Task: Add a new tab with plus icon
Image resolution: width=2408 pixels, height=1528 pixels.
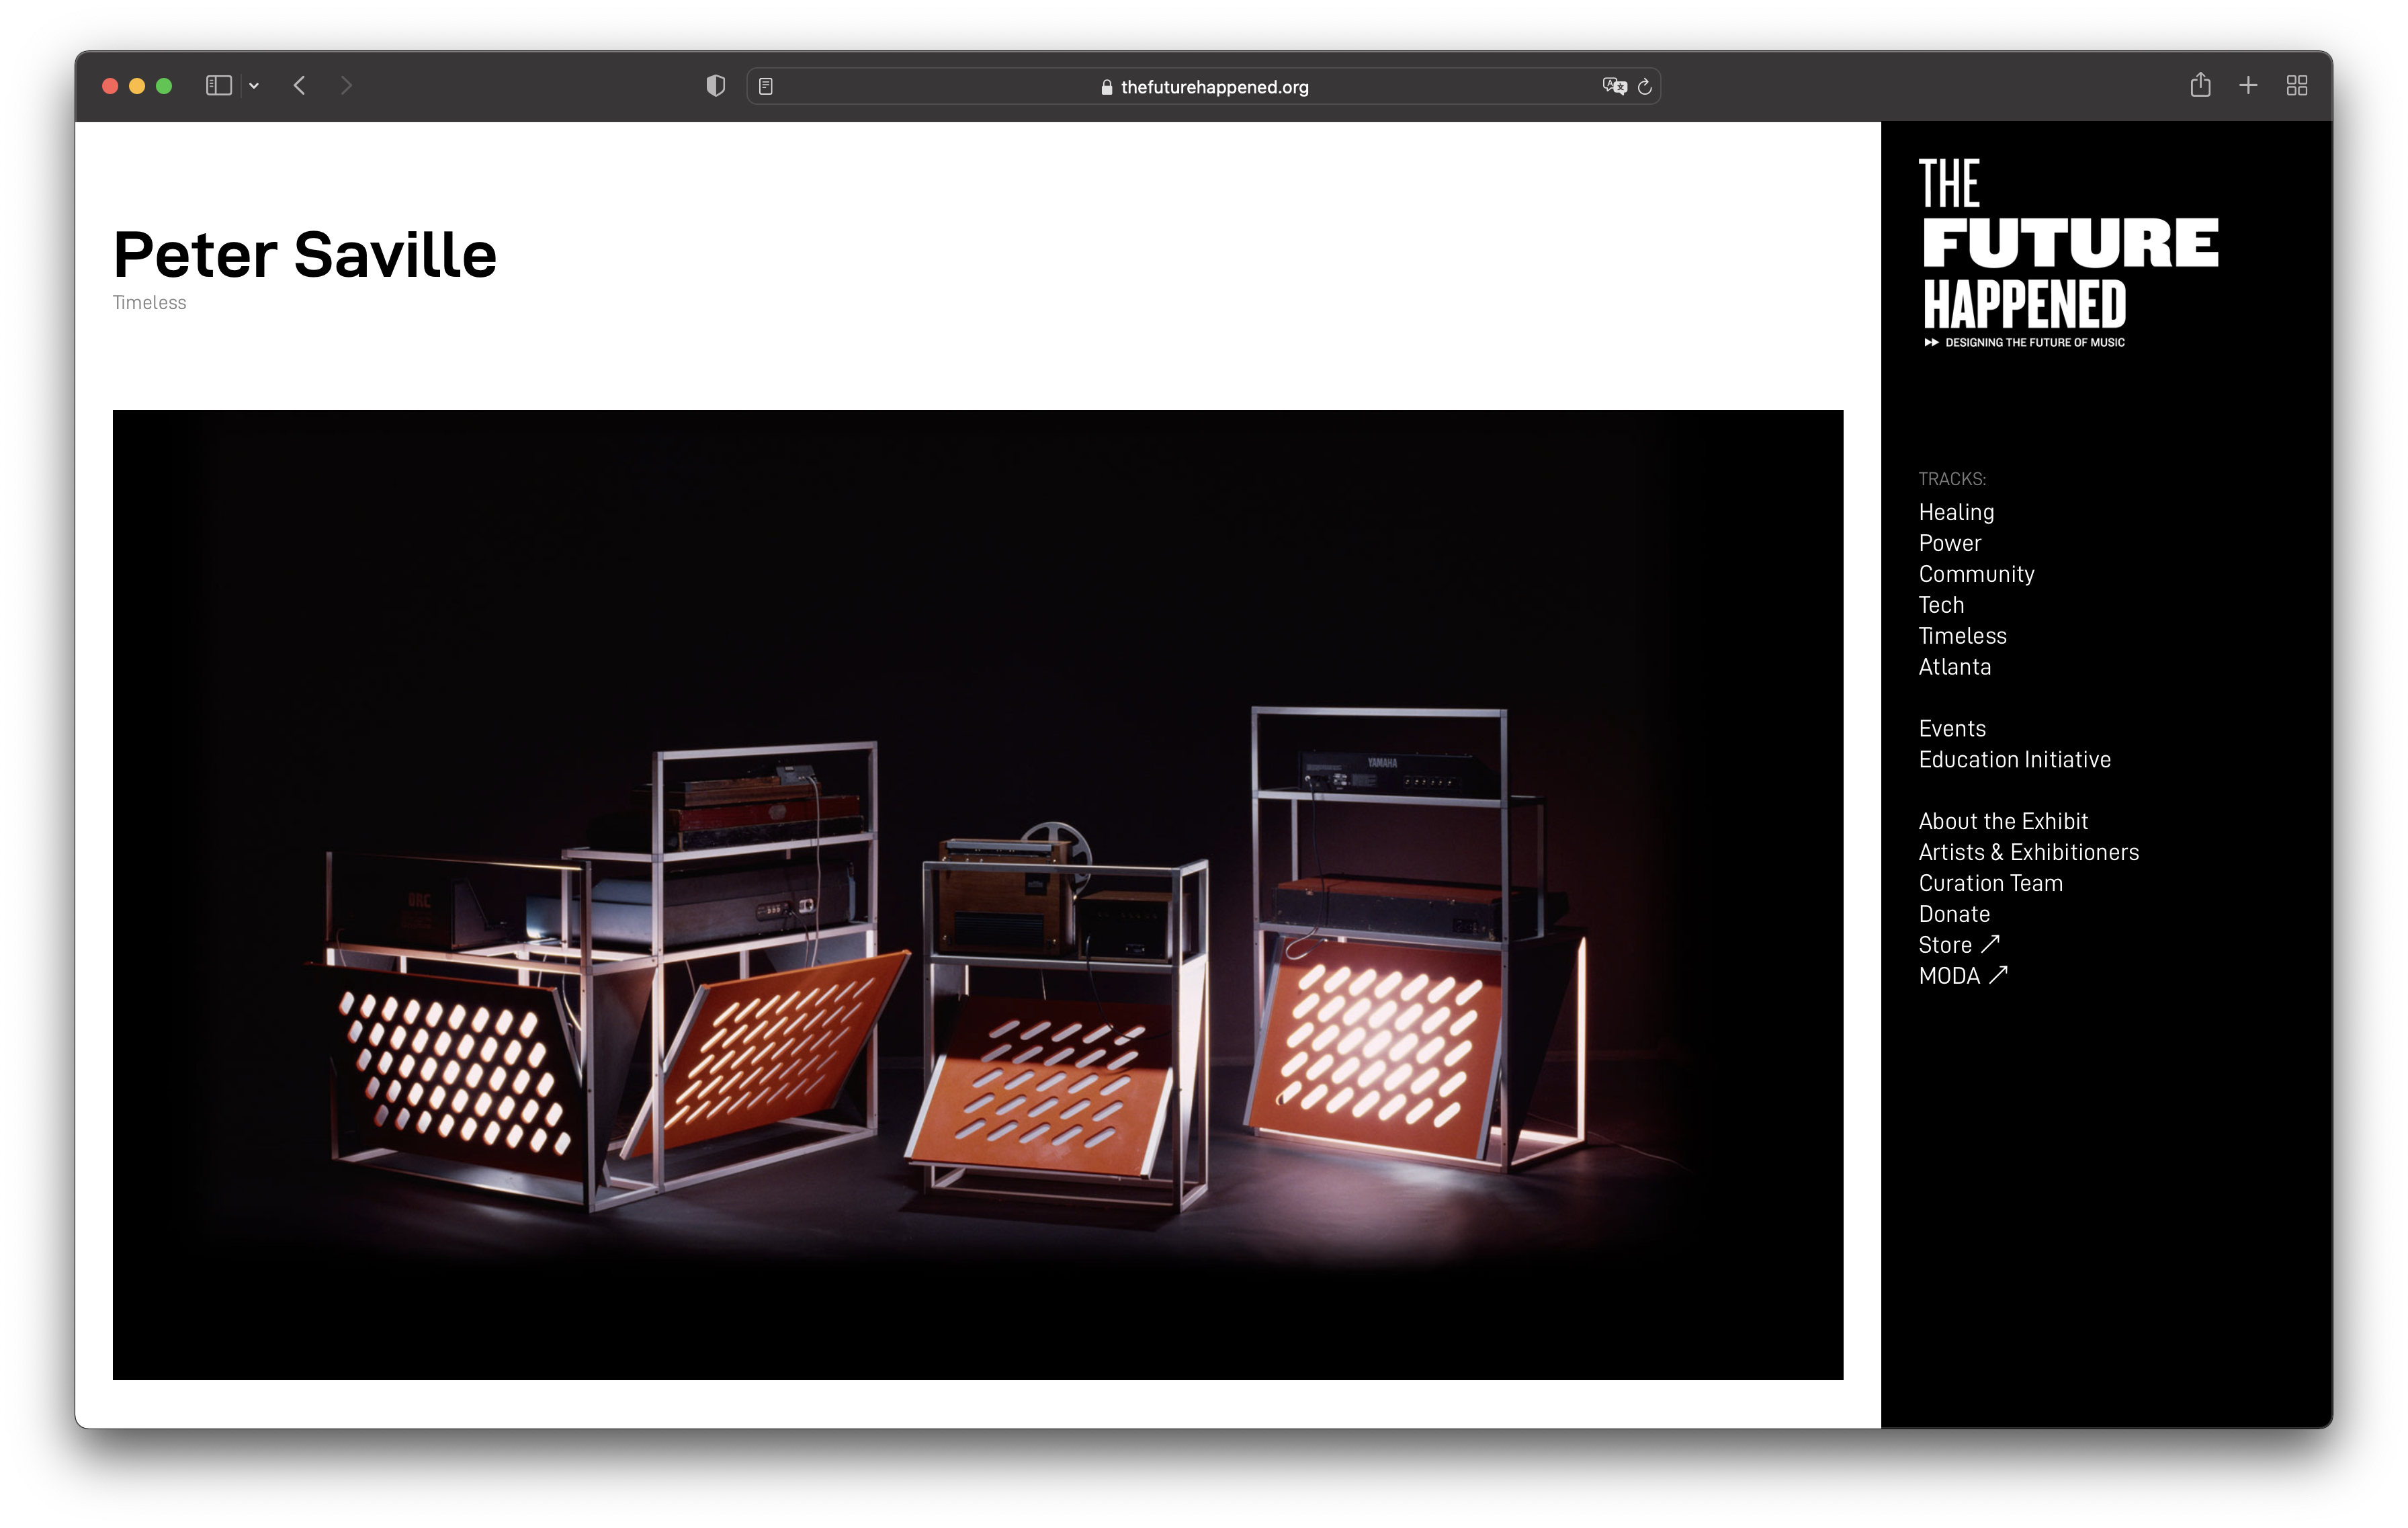Action: pos(2248,86)
